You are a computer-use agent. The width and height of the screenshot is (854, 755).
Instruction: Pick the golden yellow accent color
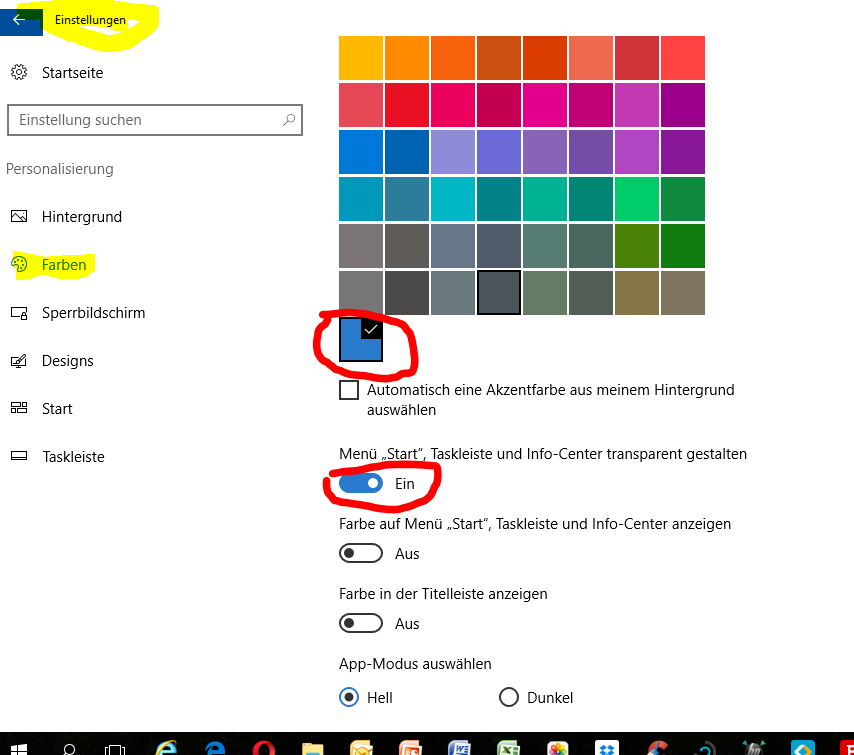click(361, 58)
